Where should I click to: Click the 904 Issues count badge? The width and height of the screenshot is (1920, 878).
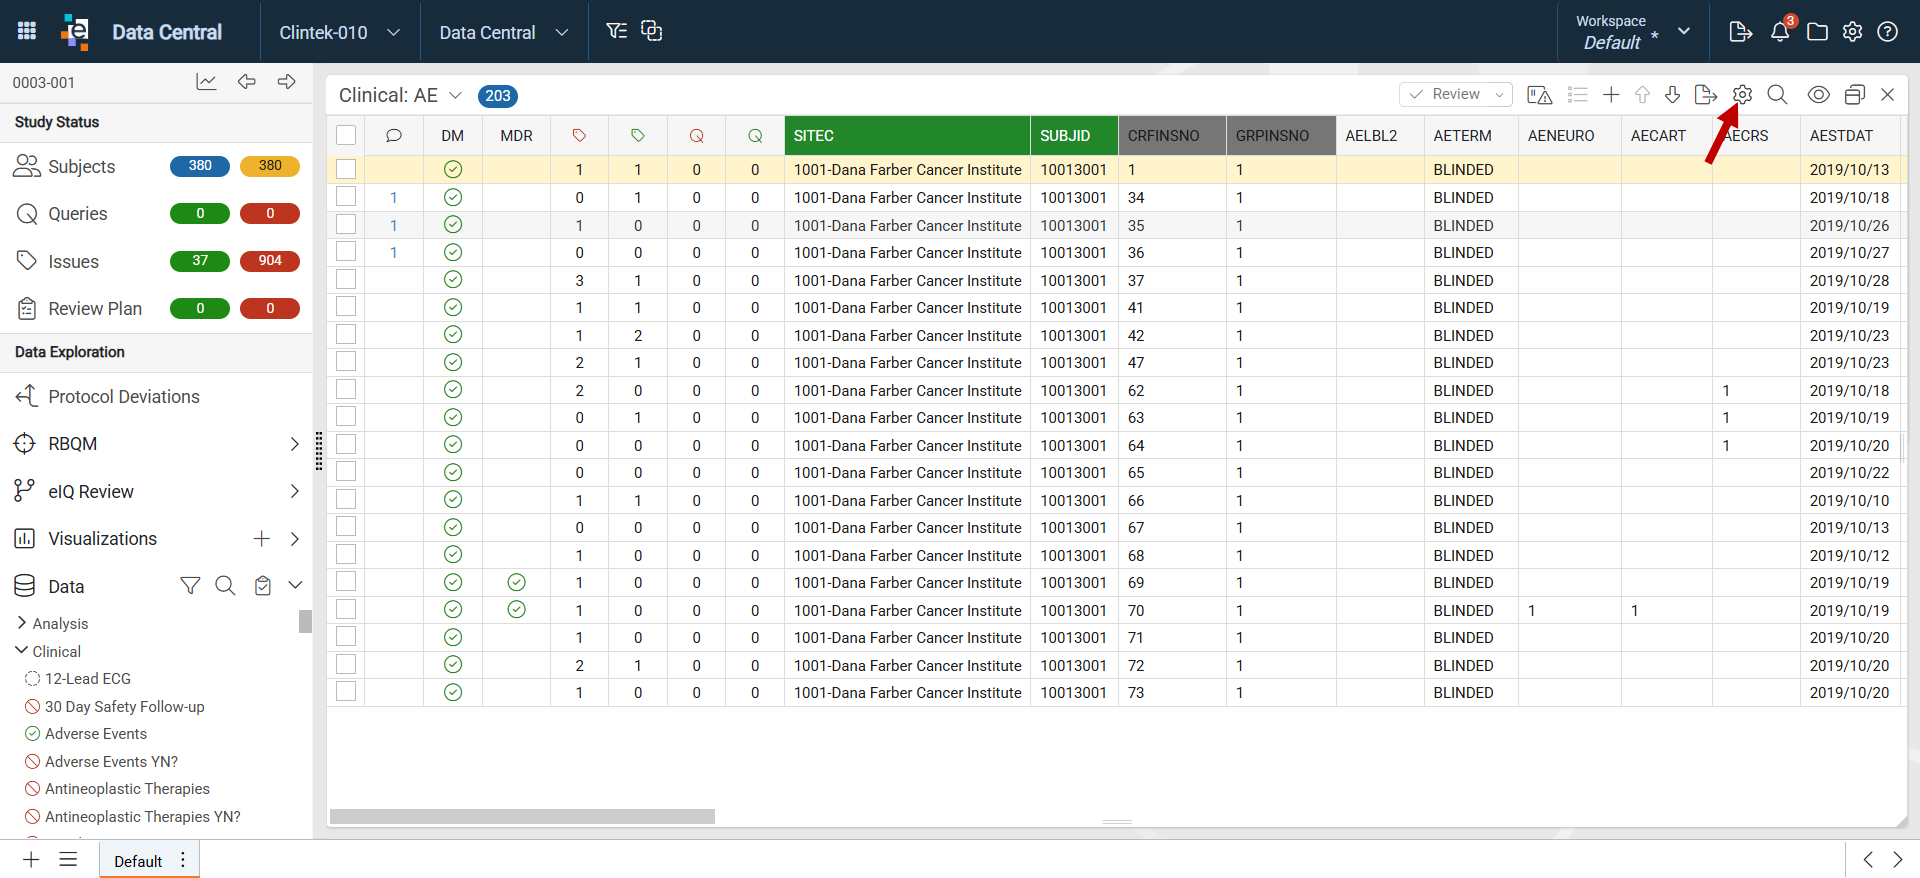tap(270, 261)
